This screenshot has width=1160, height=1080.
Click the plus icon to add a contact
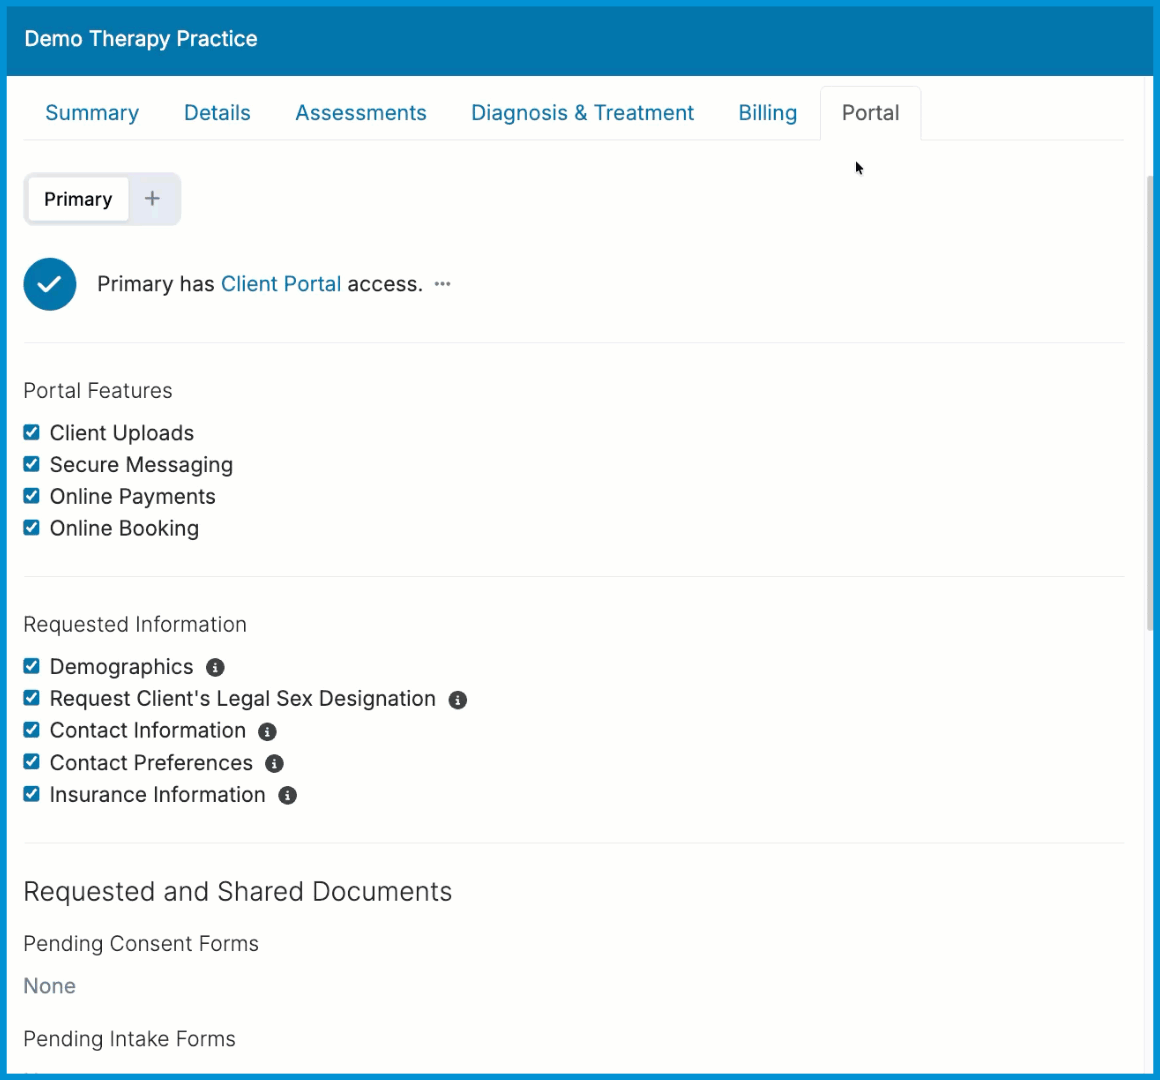tap(152, 199)
